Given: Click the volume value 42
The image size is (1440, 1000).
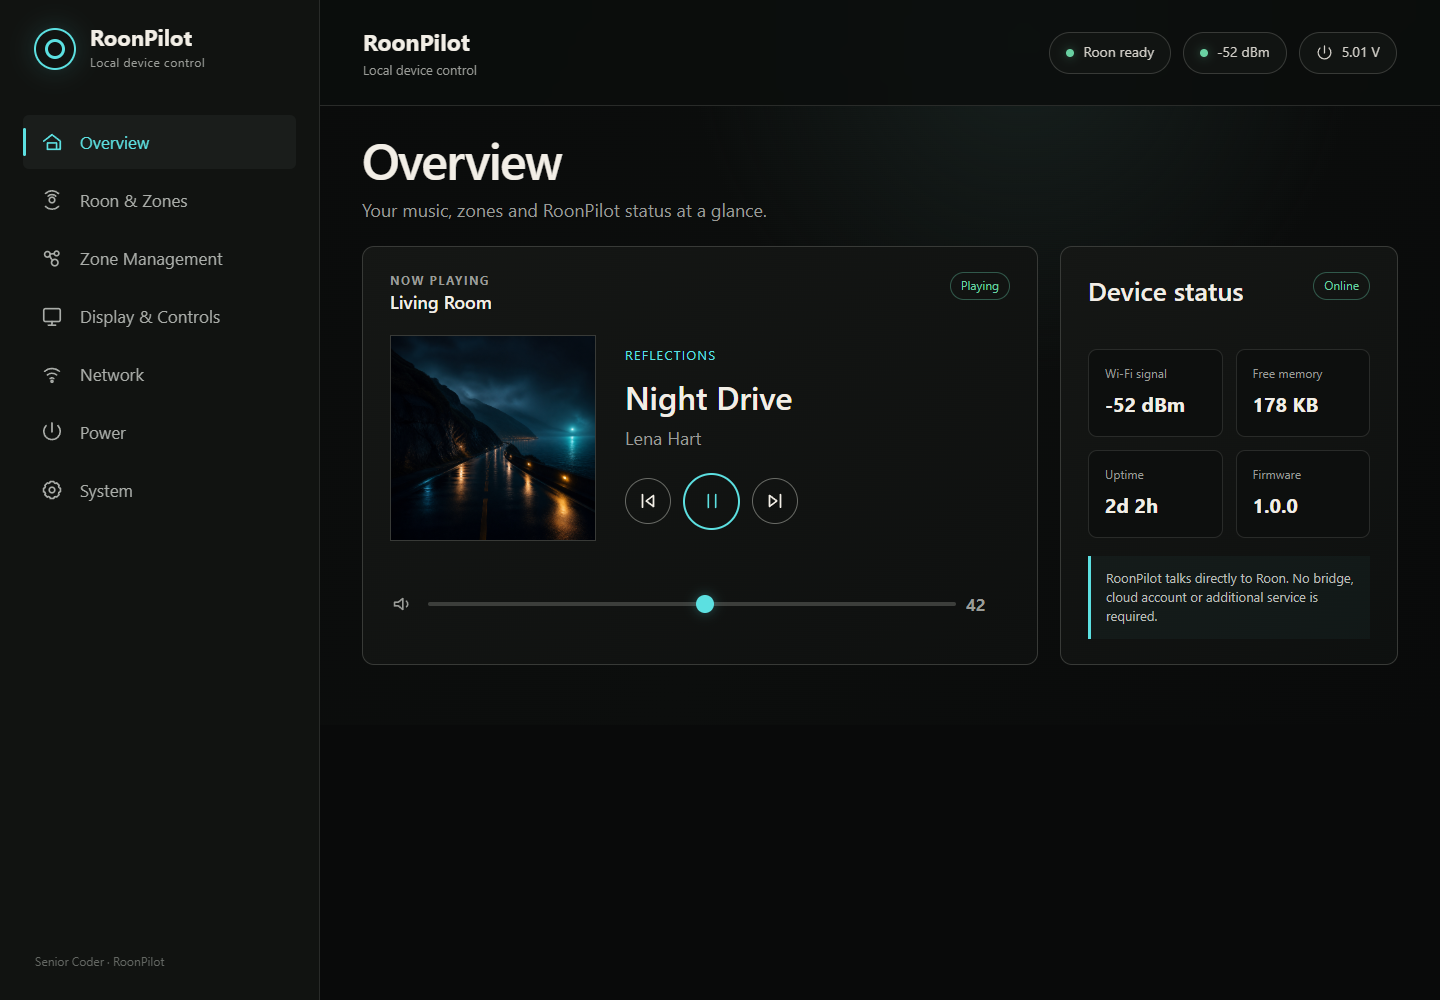Looking at the screenshot, I should click(x=976, y=605).
